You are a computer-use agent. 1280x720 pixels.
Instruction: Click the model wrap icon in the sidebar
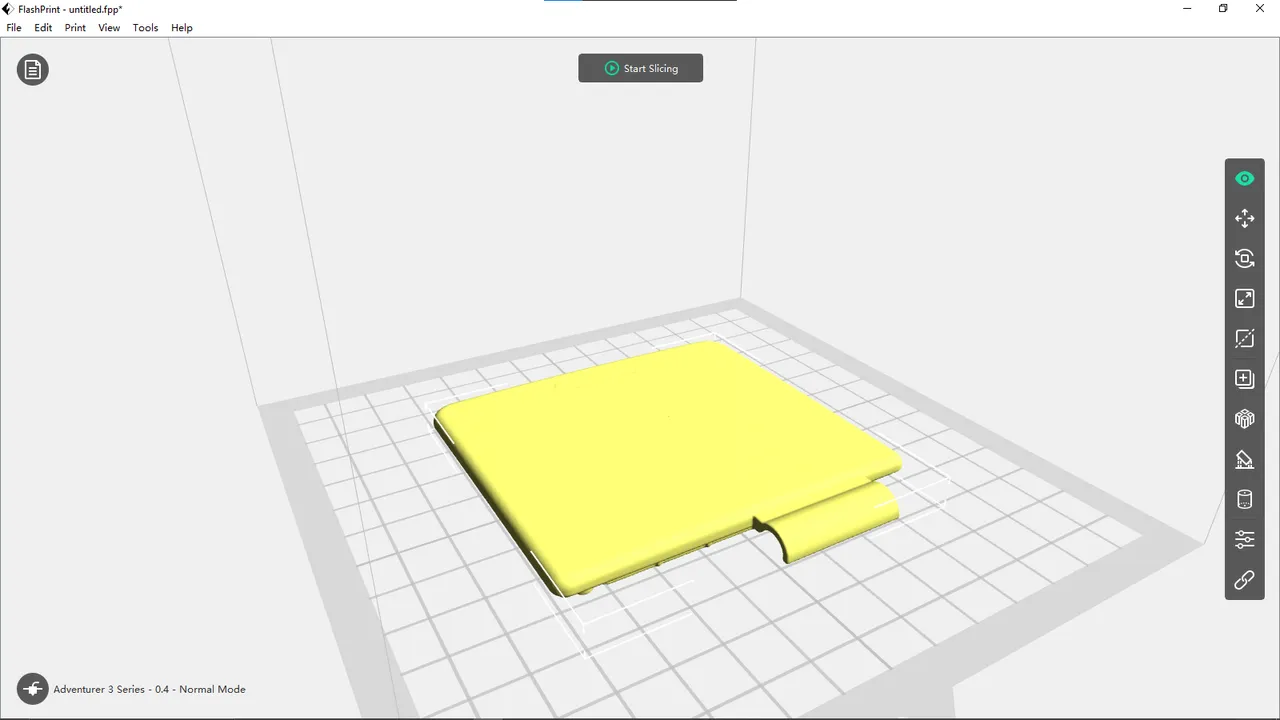click(x=1244, y=418)
